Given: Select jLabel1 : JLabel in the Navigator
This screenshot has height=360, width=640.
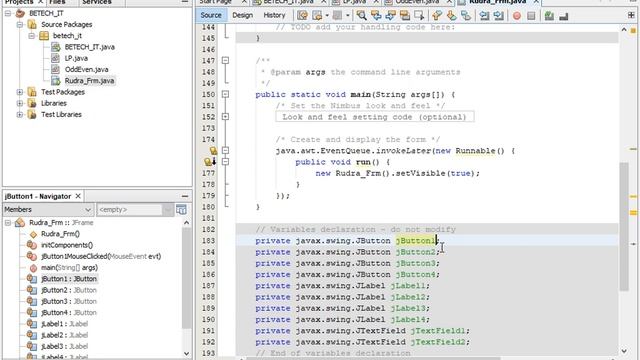Looking at the screenshot, I should [x=64, y=324].
